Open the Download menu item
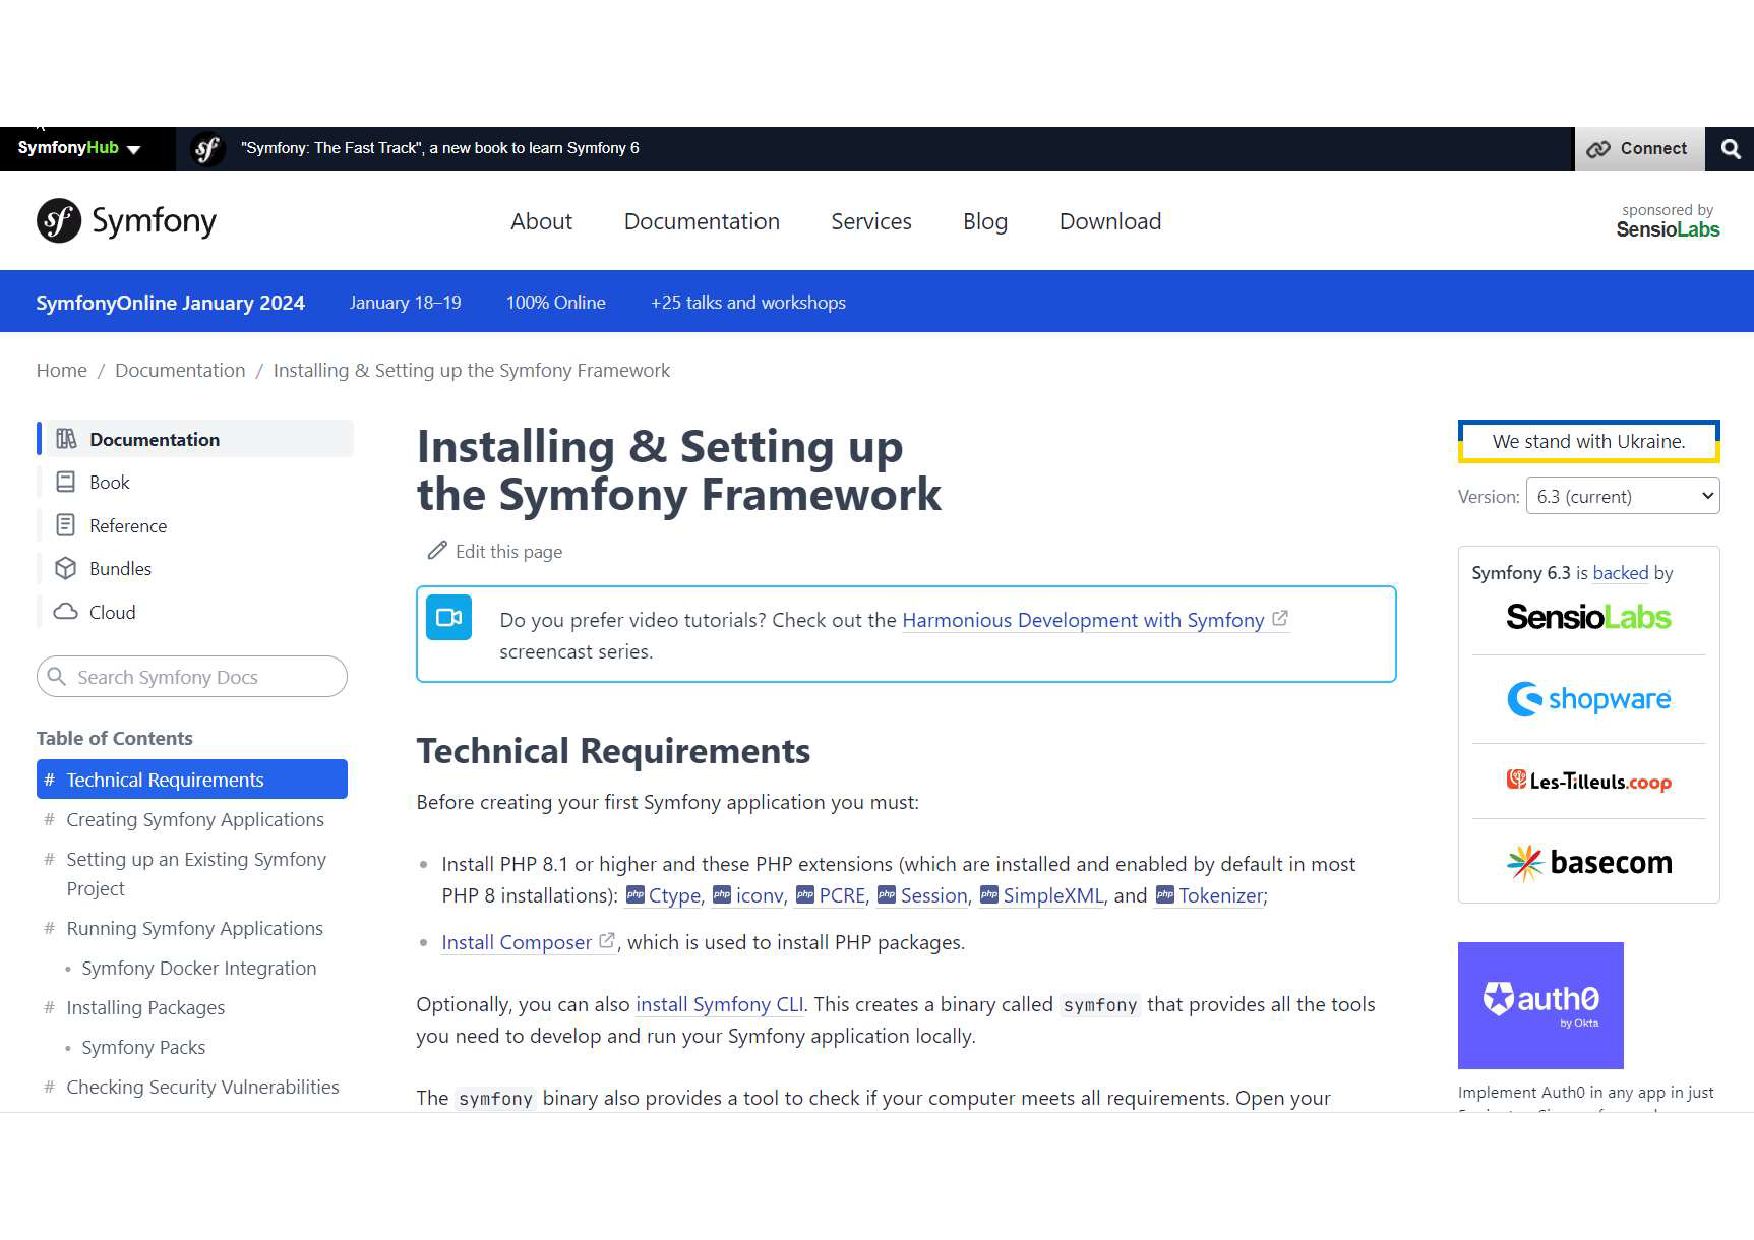 point(1110,221)
